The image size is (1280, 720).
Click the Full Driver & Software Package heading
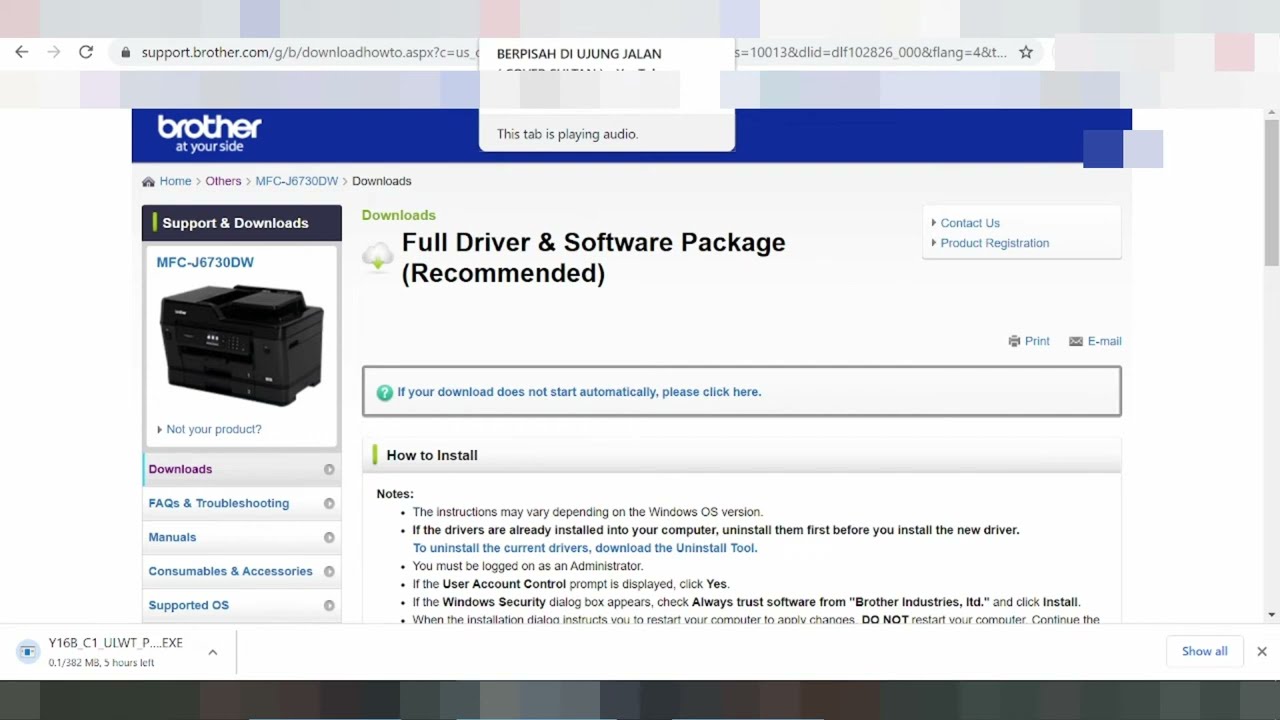pyautogui.click(x=594, y=258)
